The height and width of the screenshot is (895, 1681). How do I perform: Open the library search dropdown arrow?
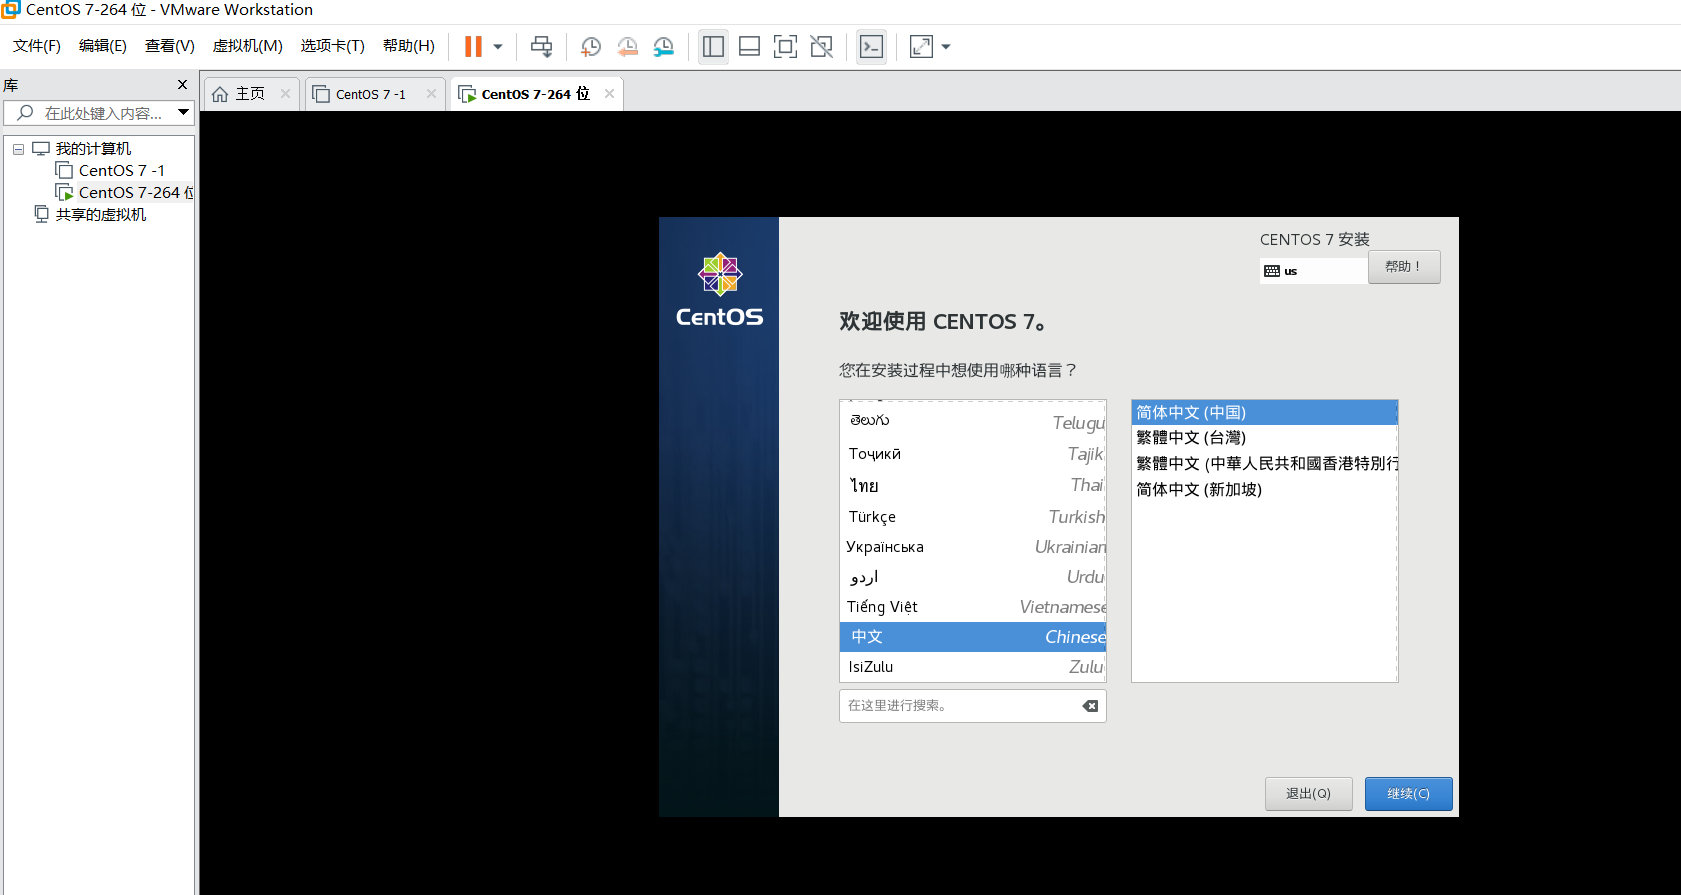pos(184,113)
